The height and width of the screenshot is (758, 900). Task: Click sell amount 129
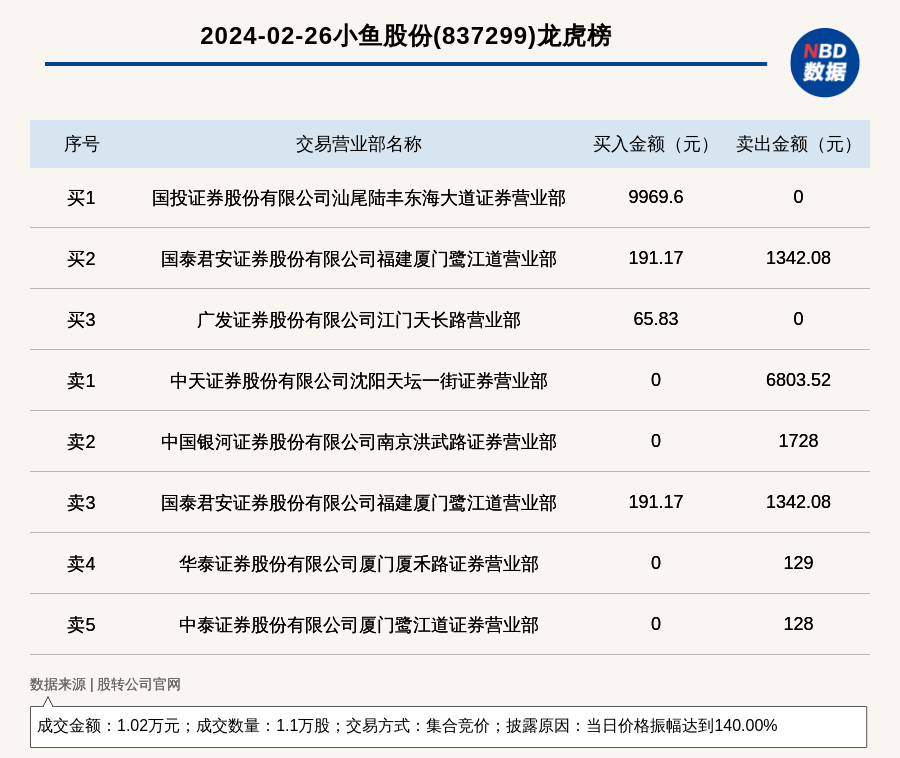click(798, 562)
